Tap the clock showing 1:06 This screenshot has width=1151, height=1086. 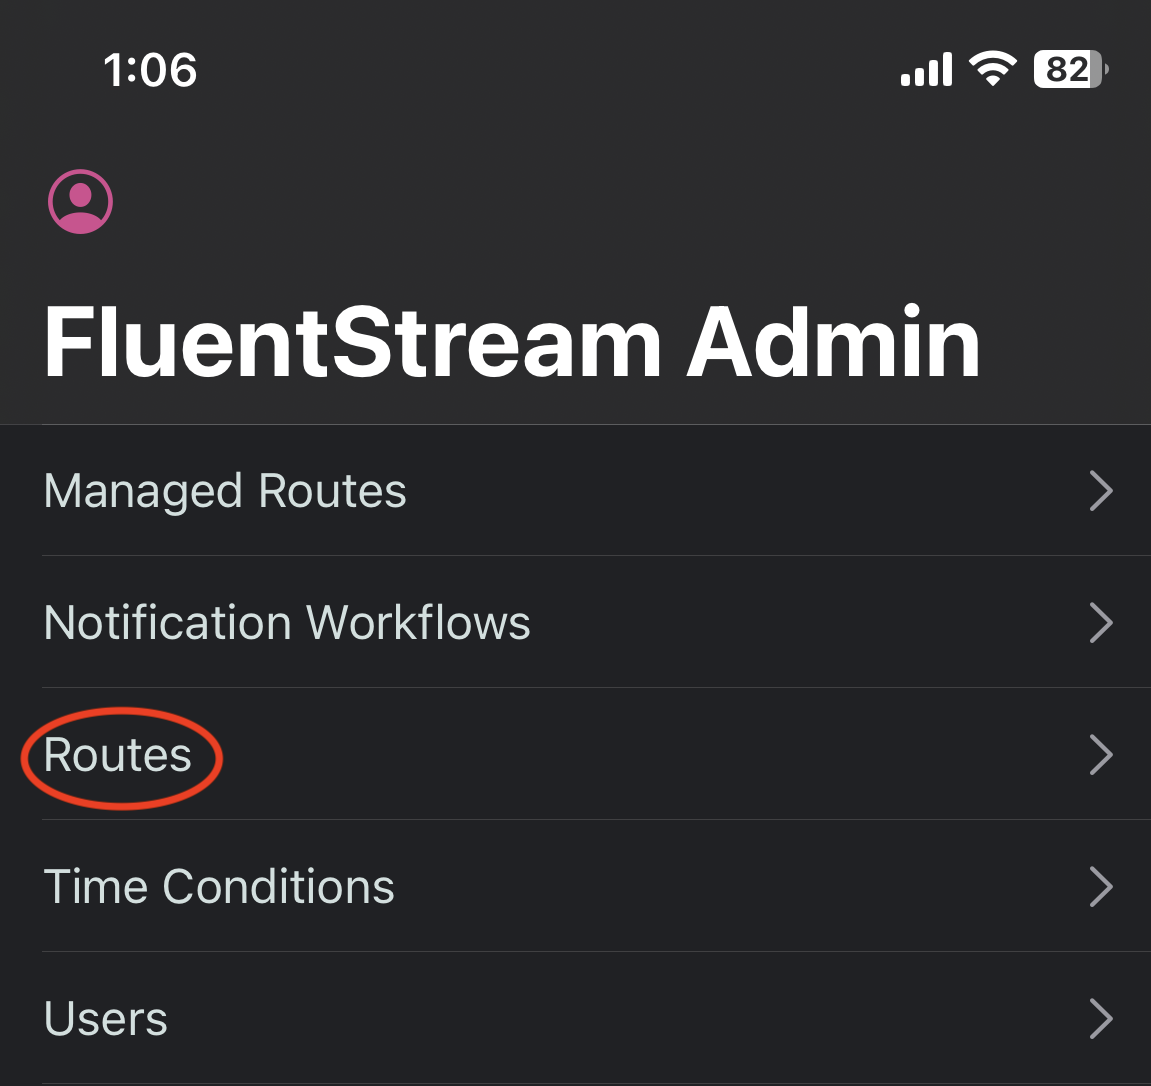coord(150,68)
